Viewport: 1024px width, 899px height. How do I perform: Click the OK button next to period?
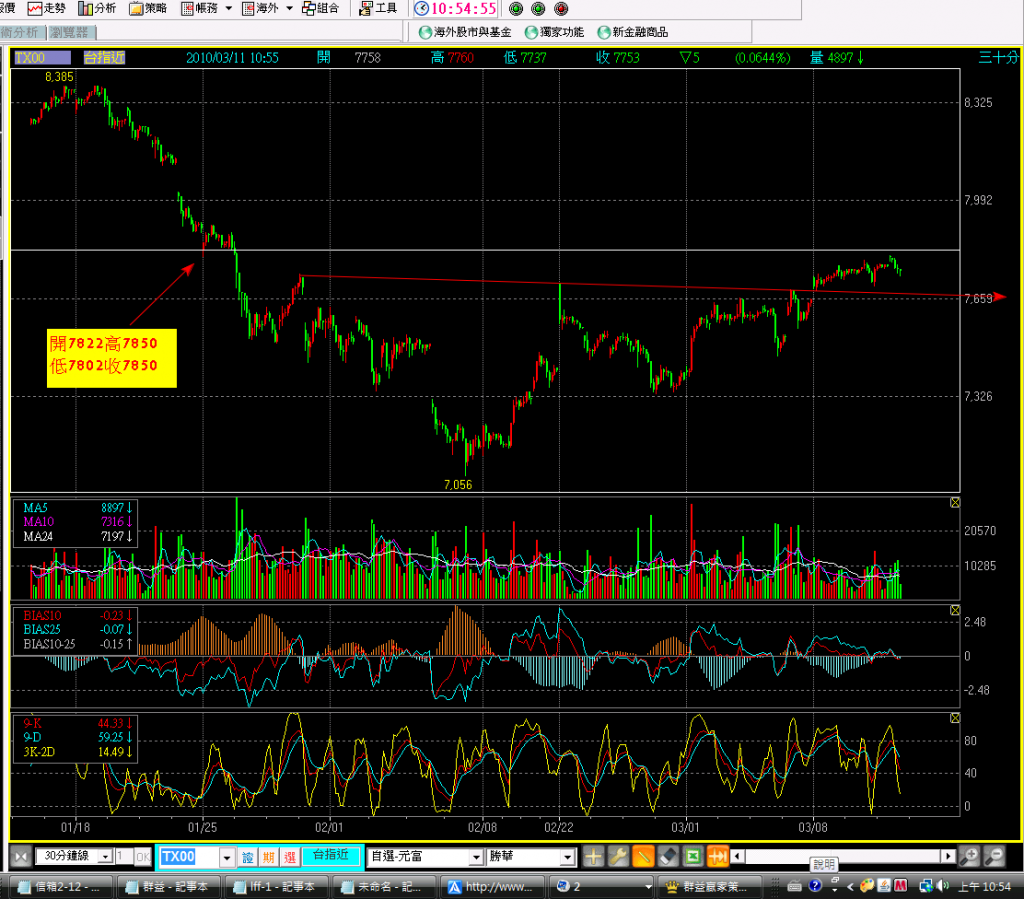[x=143, y=856]
